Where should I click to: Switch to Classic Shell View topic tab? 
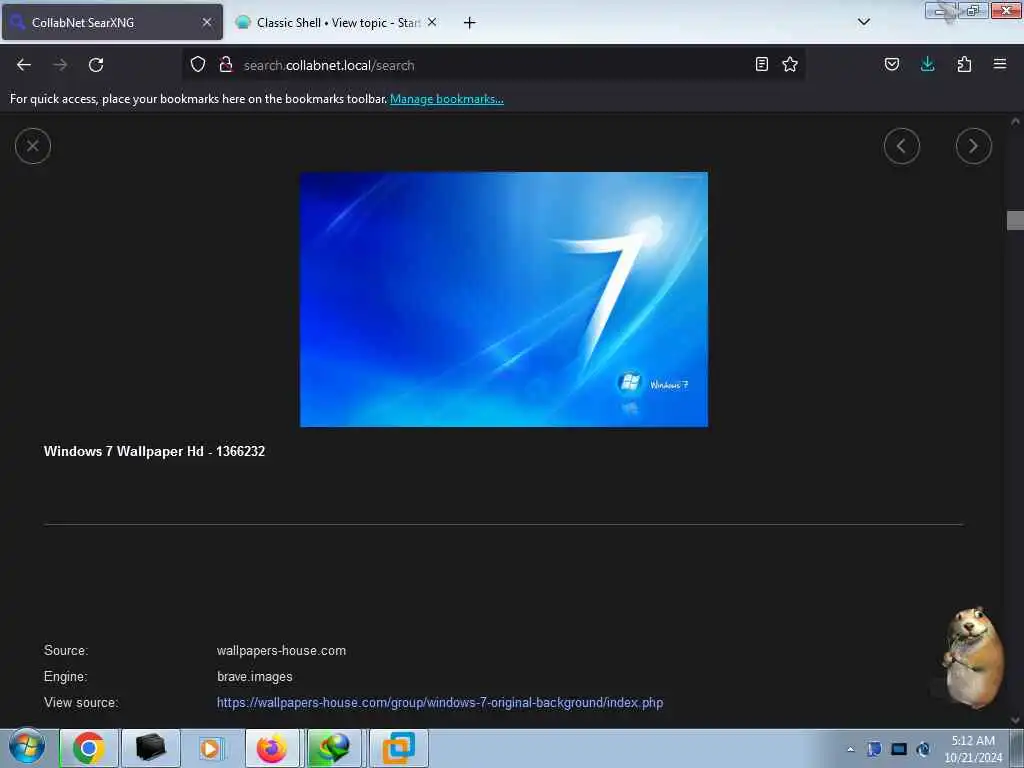tap(337, 22)
